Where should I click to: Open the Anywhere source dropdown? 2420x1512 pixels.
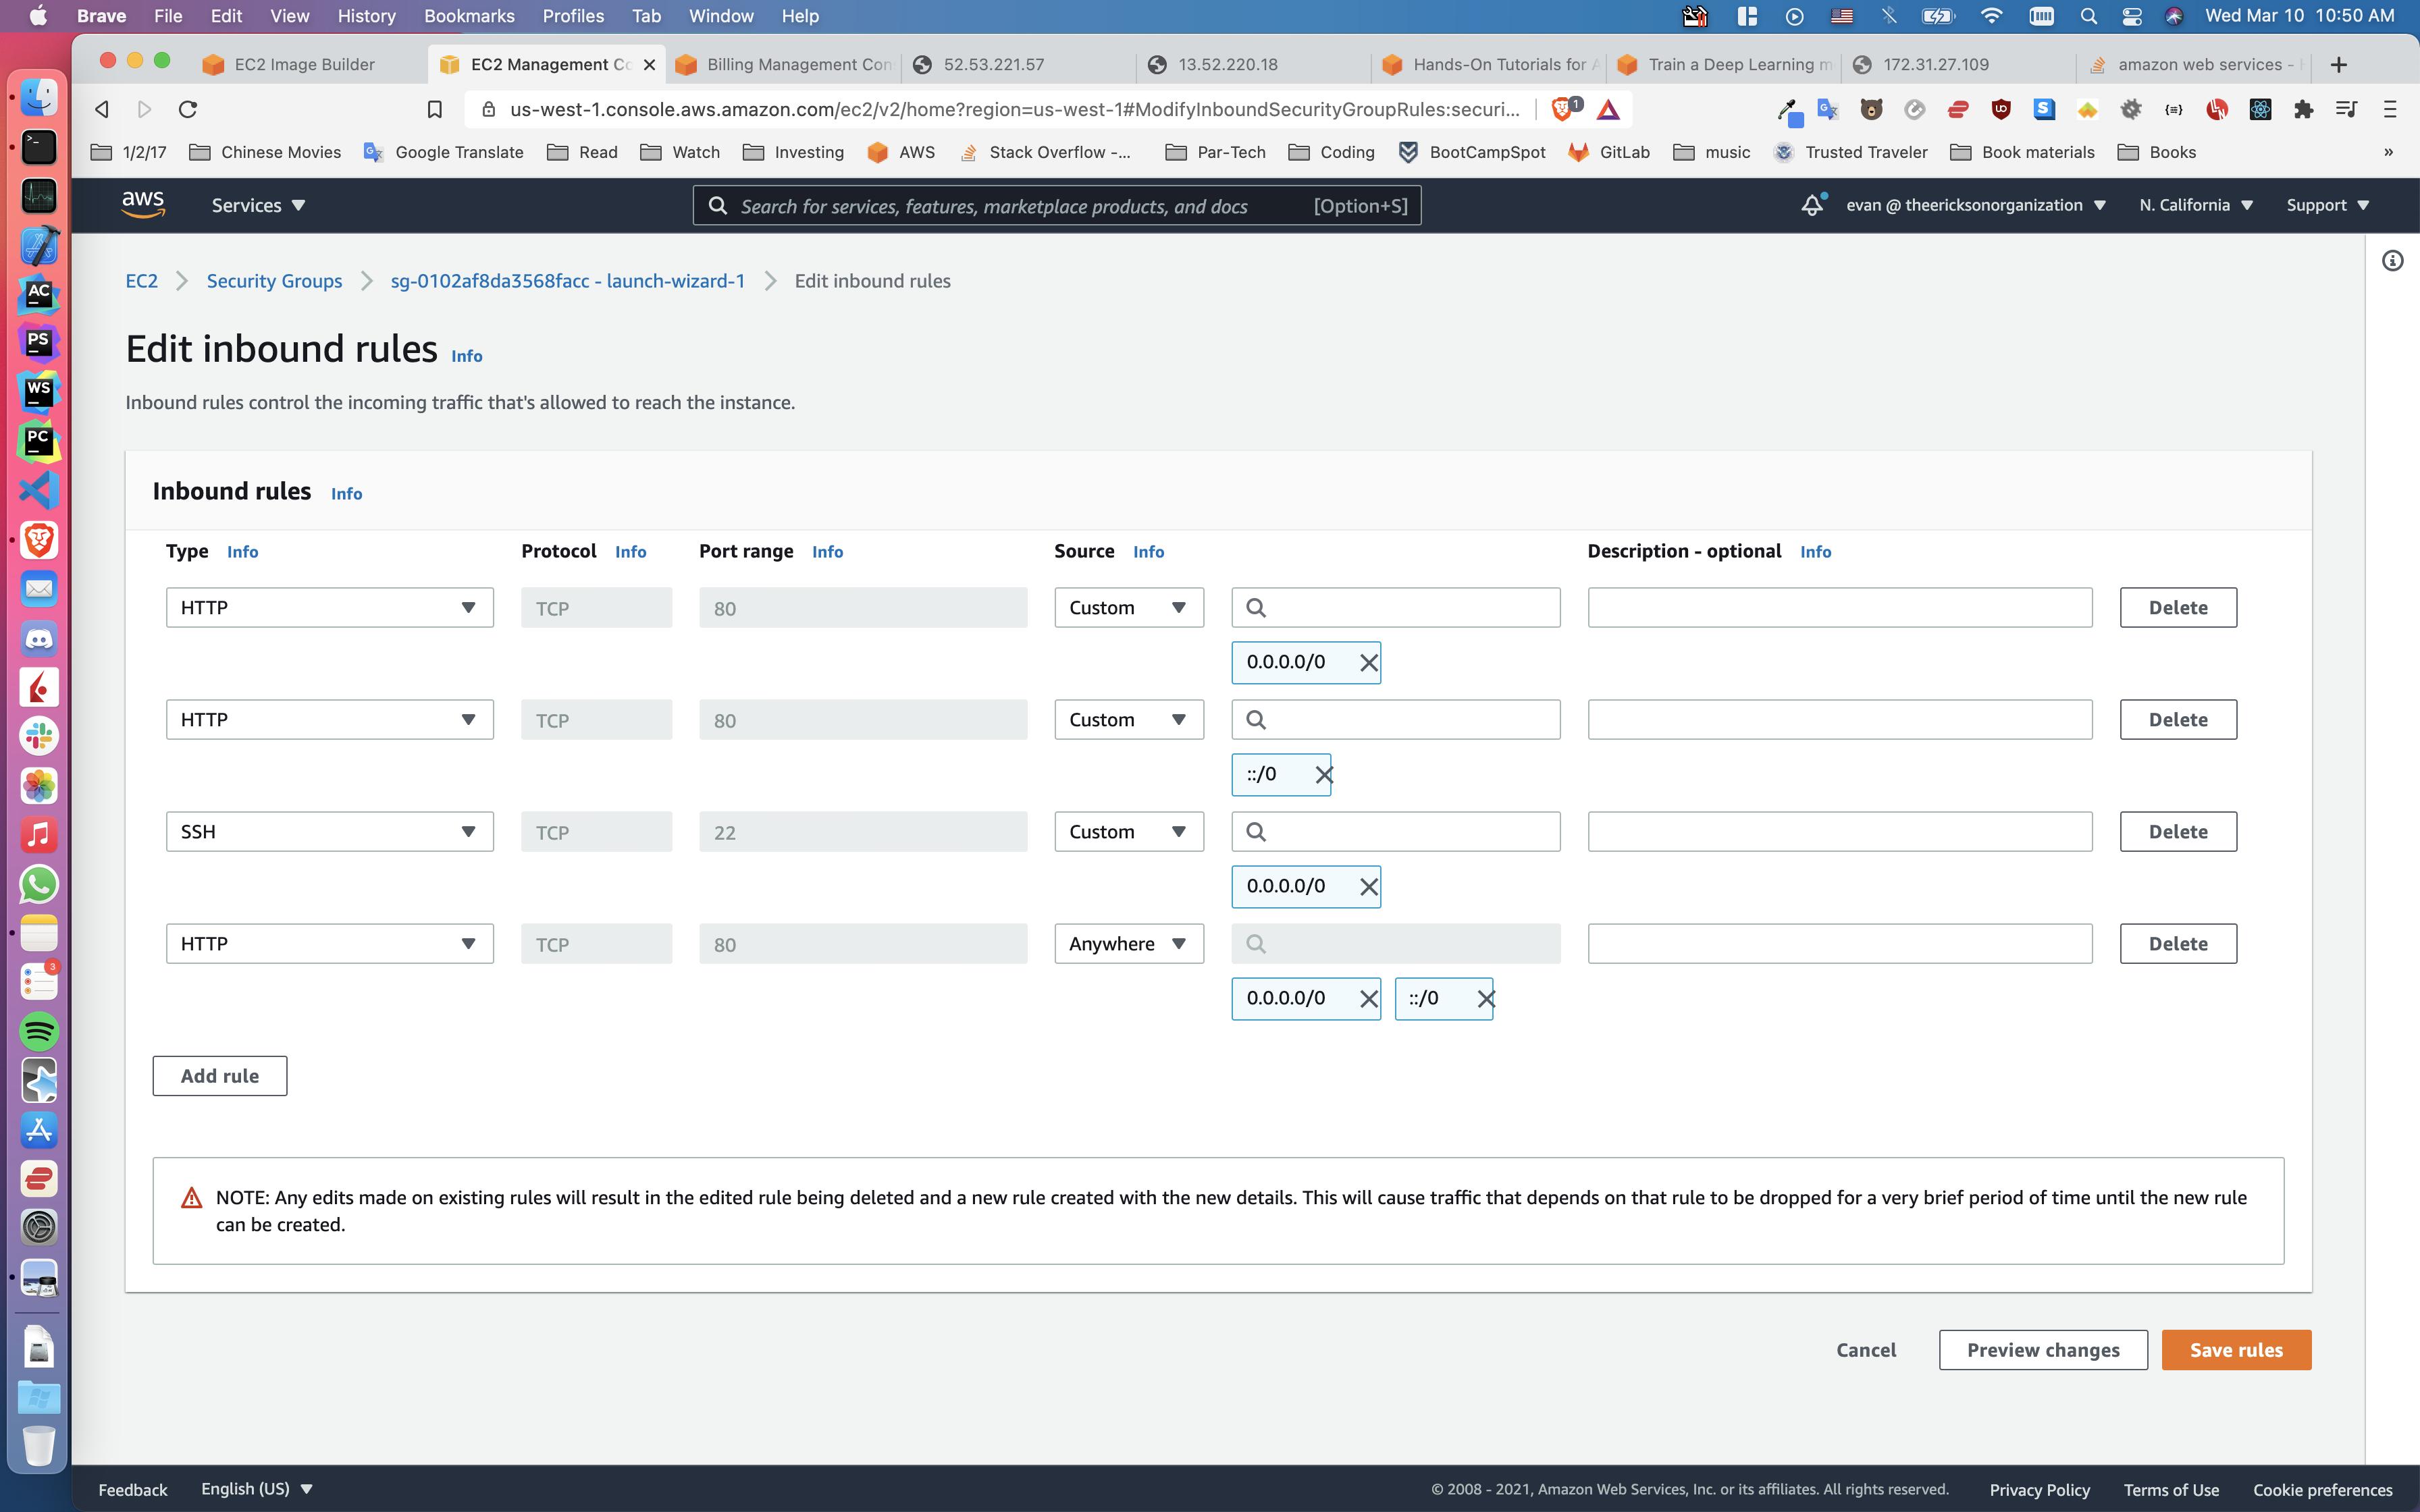click(1128, 944)
